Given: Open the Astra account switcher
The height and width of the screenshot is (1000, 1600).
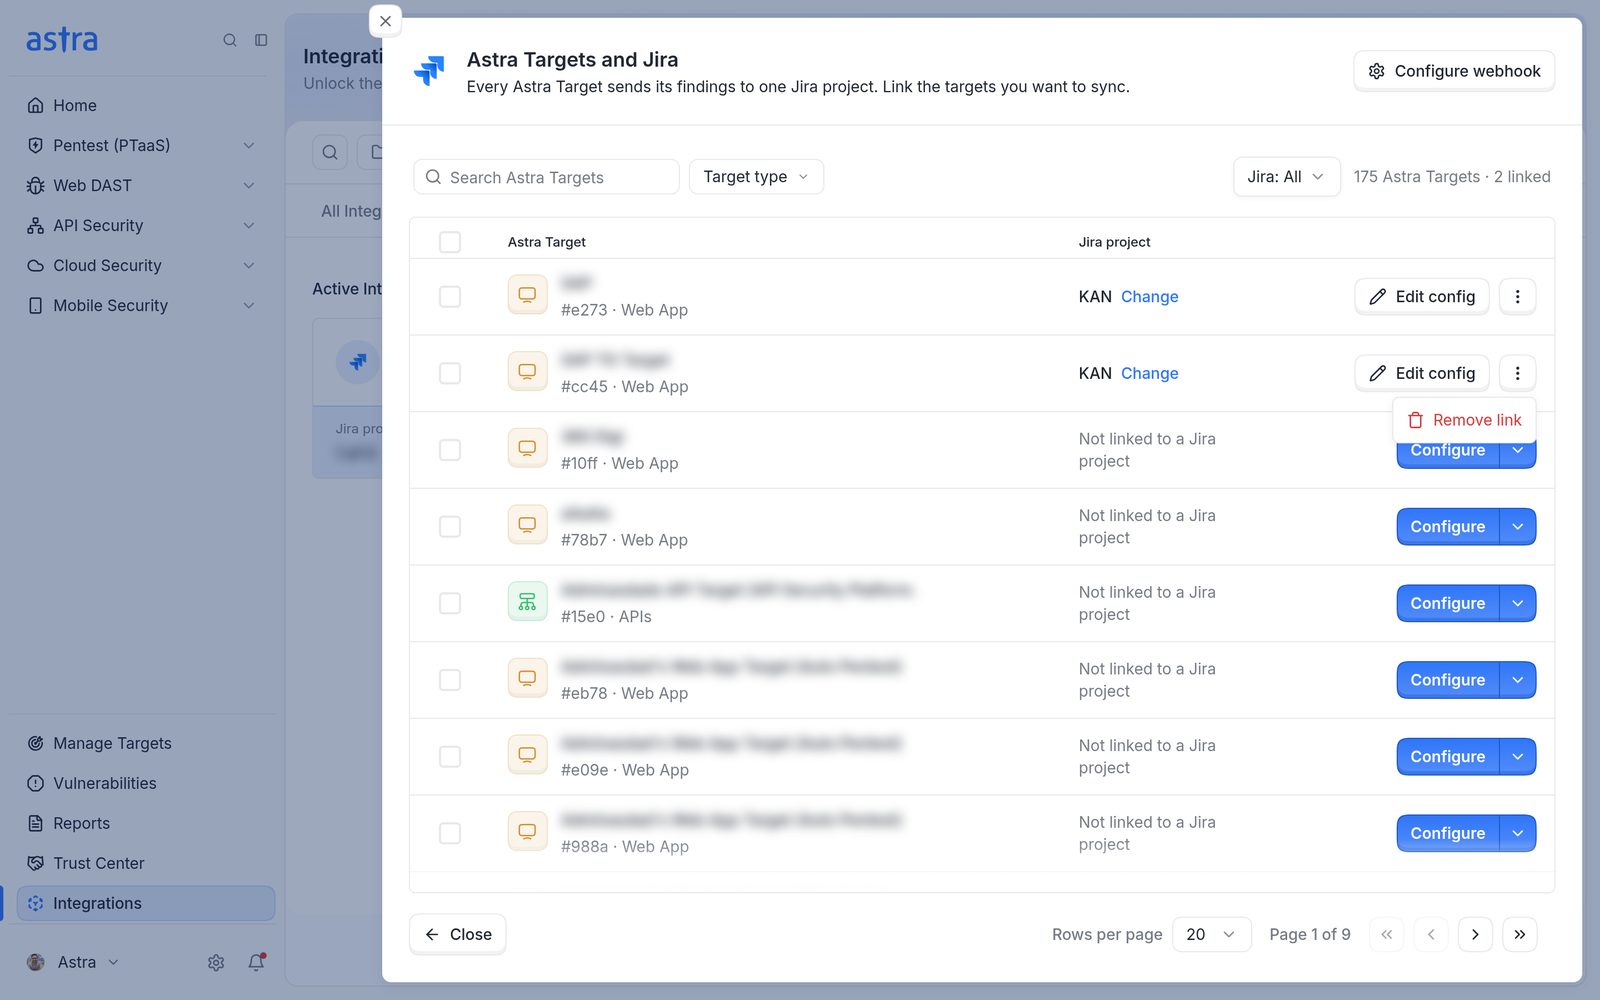Looking at the screenshot, I should (x=74, y=962).
